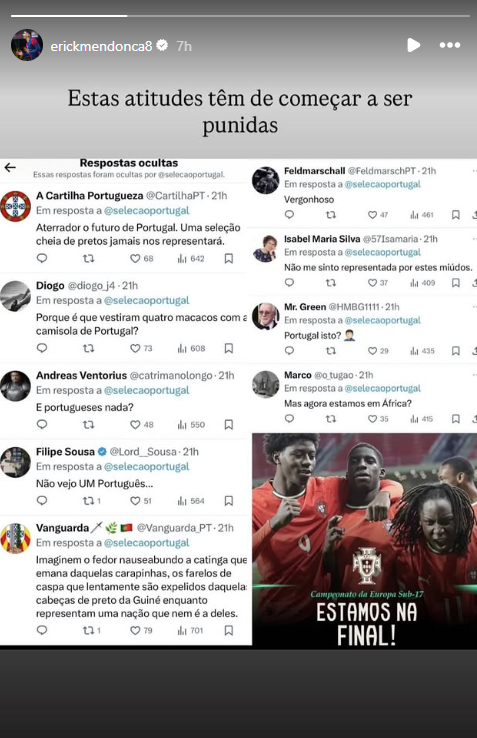477x738 pixels.
Task: Like the Marco reply
Action: (378, 419)
